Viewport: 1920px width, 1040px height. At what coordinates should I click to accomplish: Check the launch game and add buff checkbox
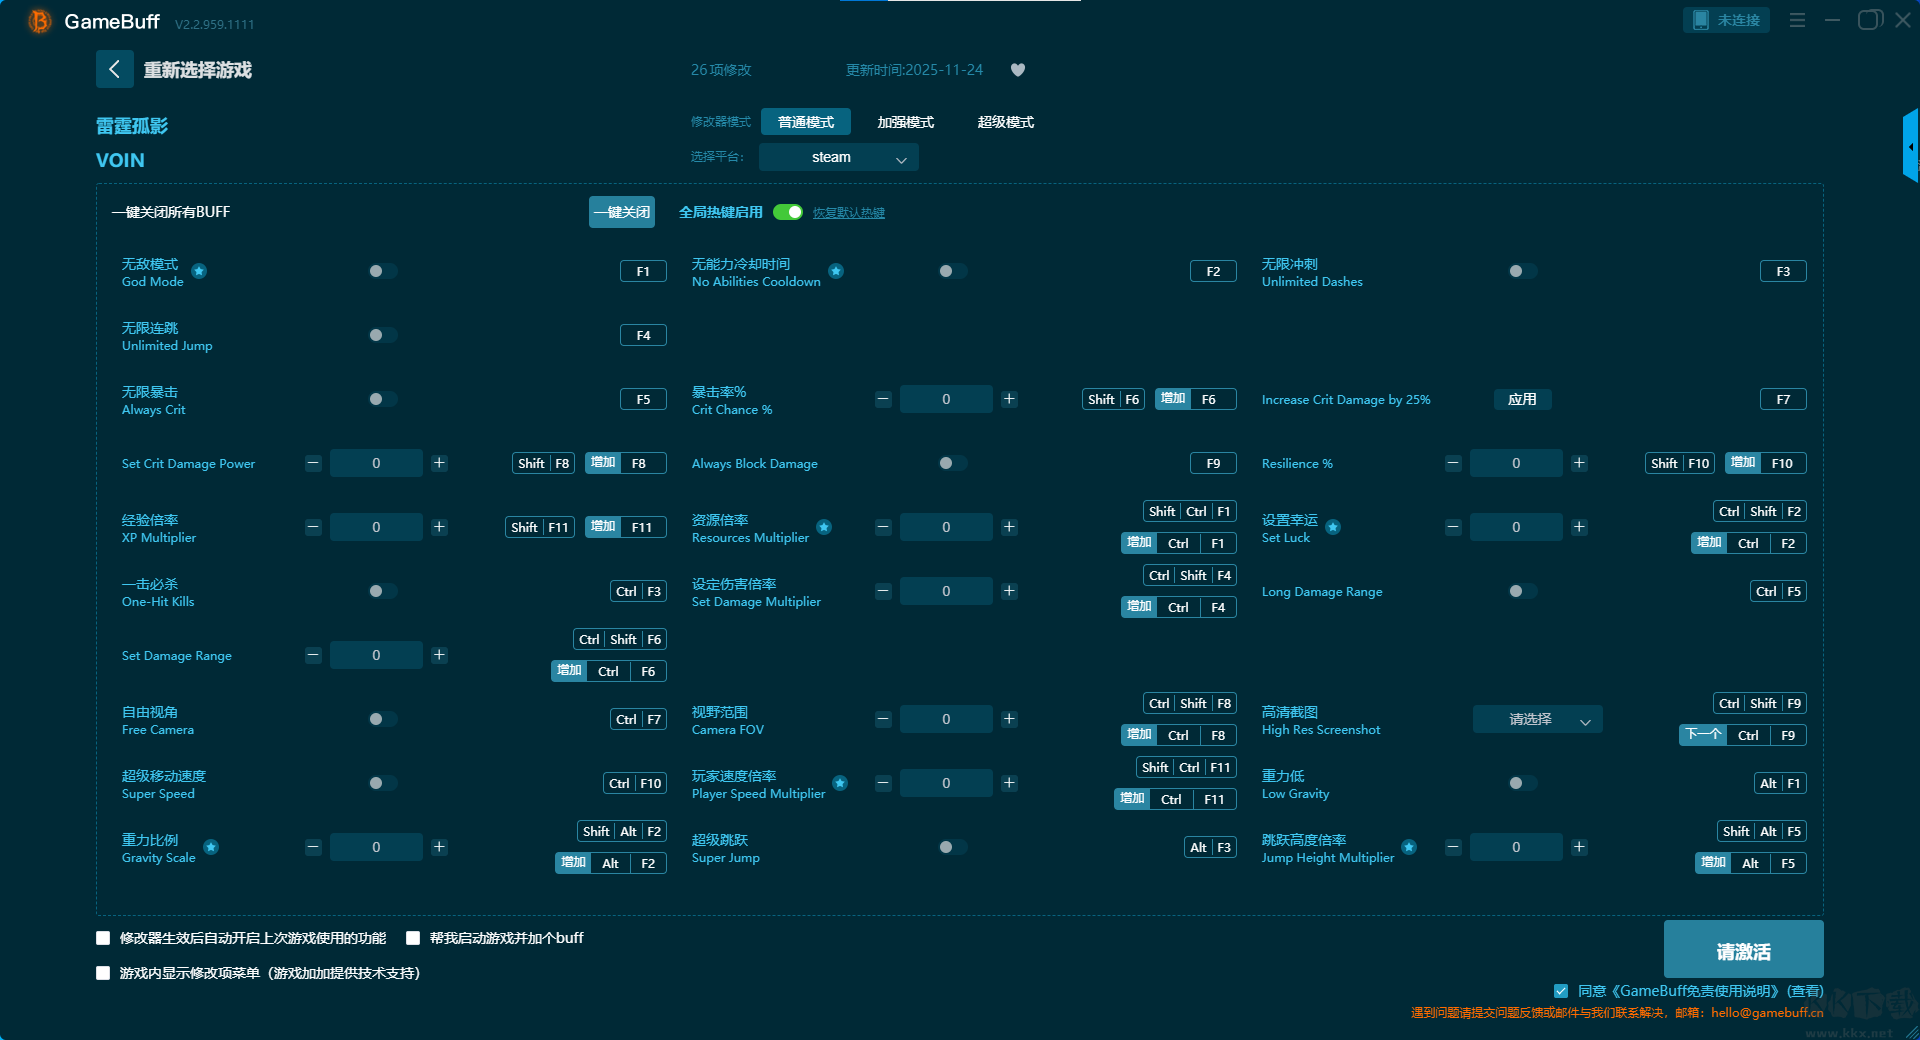click(x=413, y=938)
